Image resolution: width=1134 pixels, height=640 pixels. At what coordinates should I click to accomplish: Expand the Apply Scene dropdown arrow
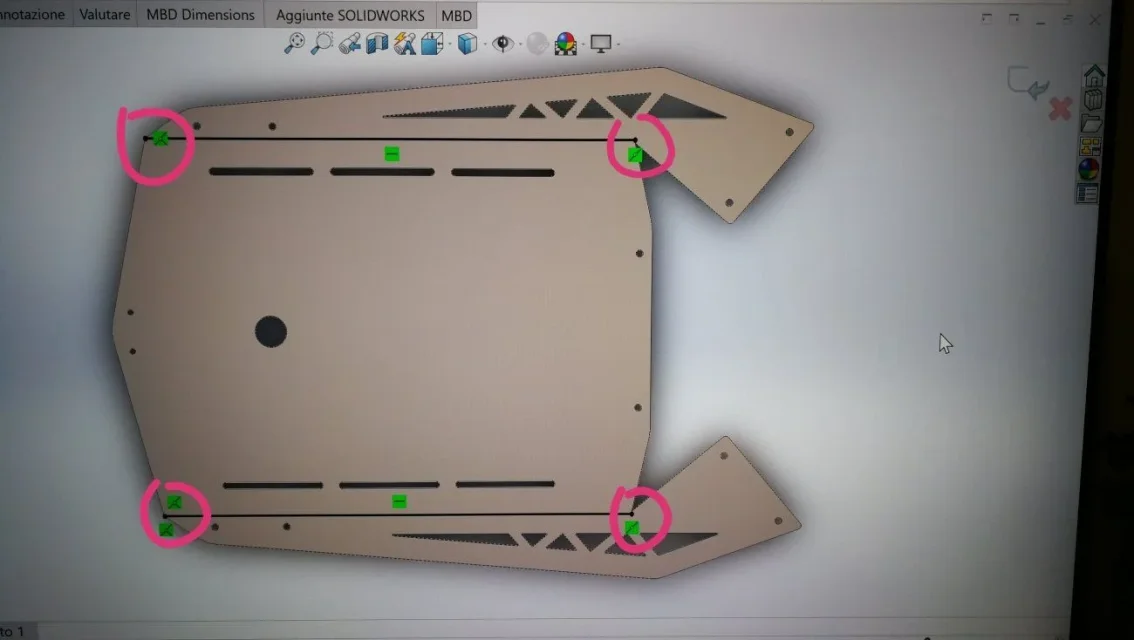pos(583,45)
